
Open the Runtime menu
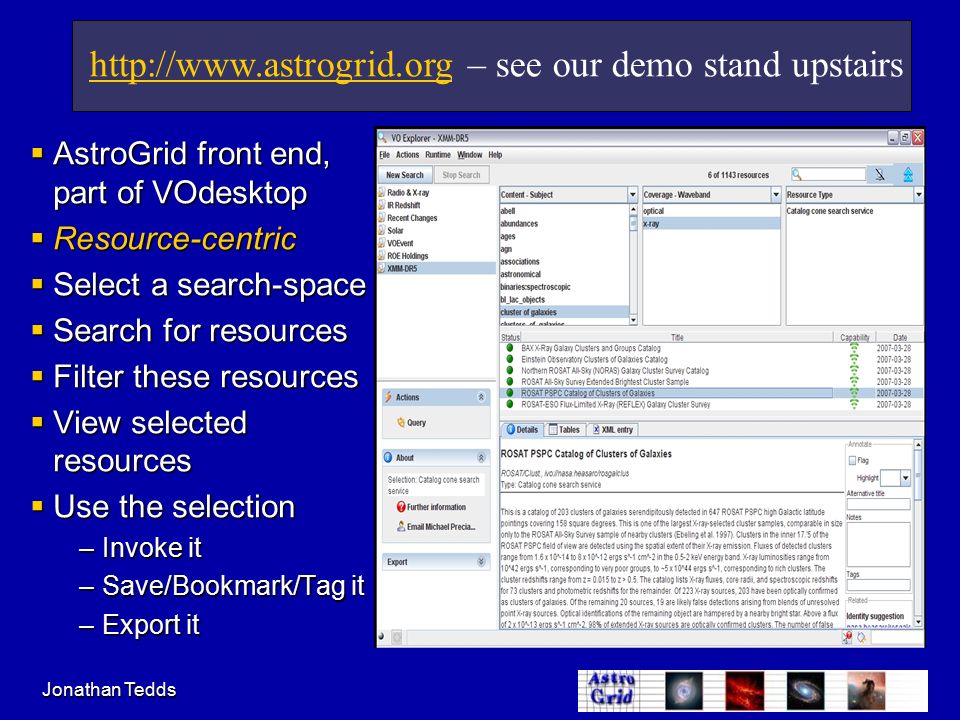click(438, 155)
